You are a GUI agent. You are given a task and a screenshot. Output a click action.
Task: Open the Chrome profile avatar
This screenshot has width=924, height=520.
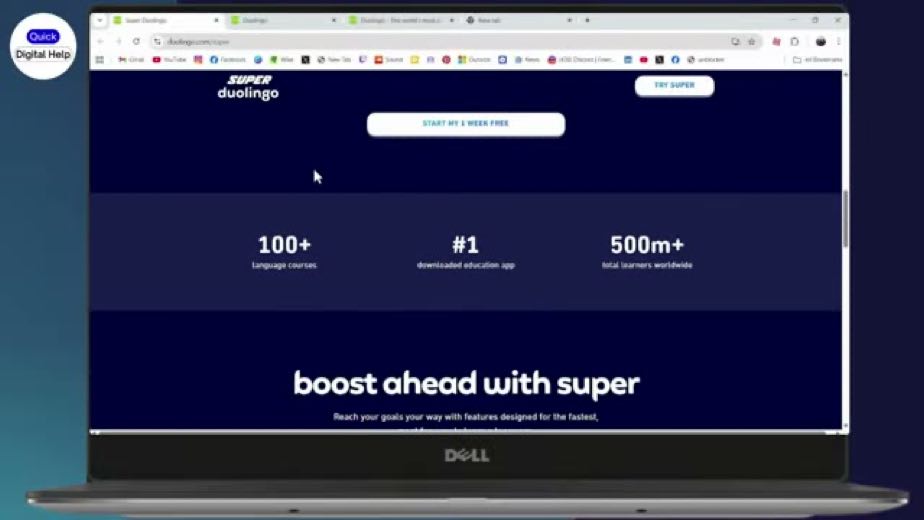821,42
